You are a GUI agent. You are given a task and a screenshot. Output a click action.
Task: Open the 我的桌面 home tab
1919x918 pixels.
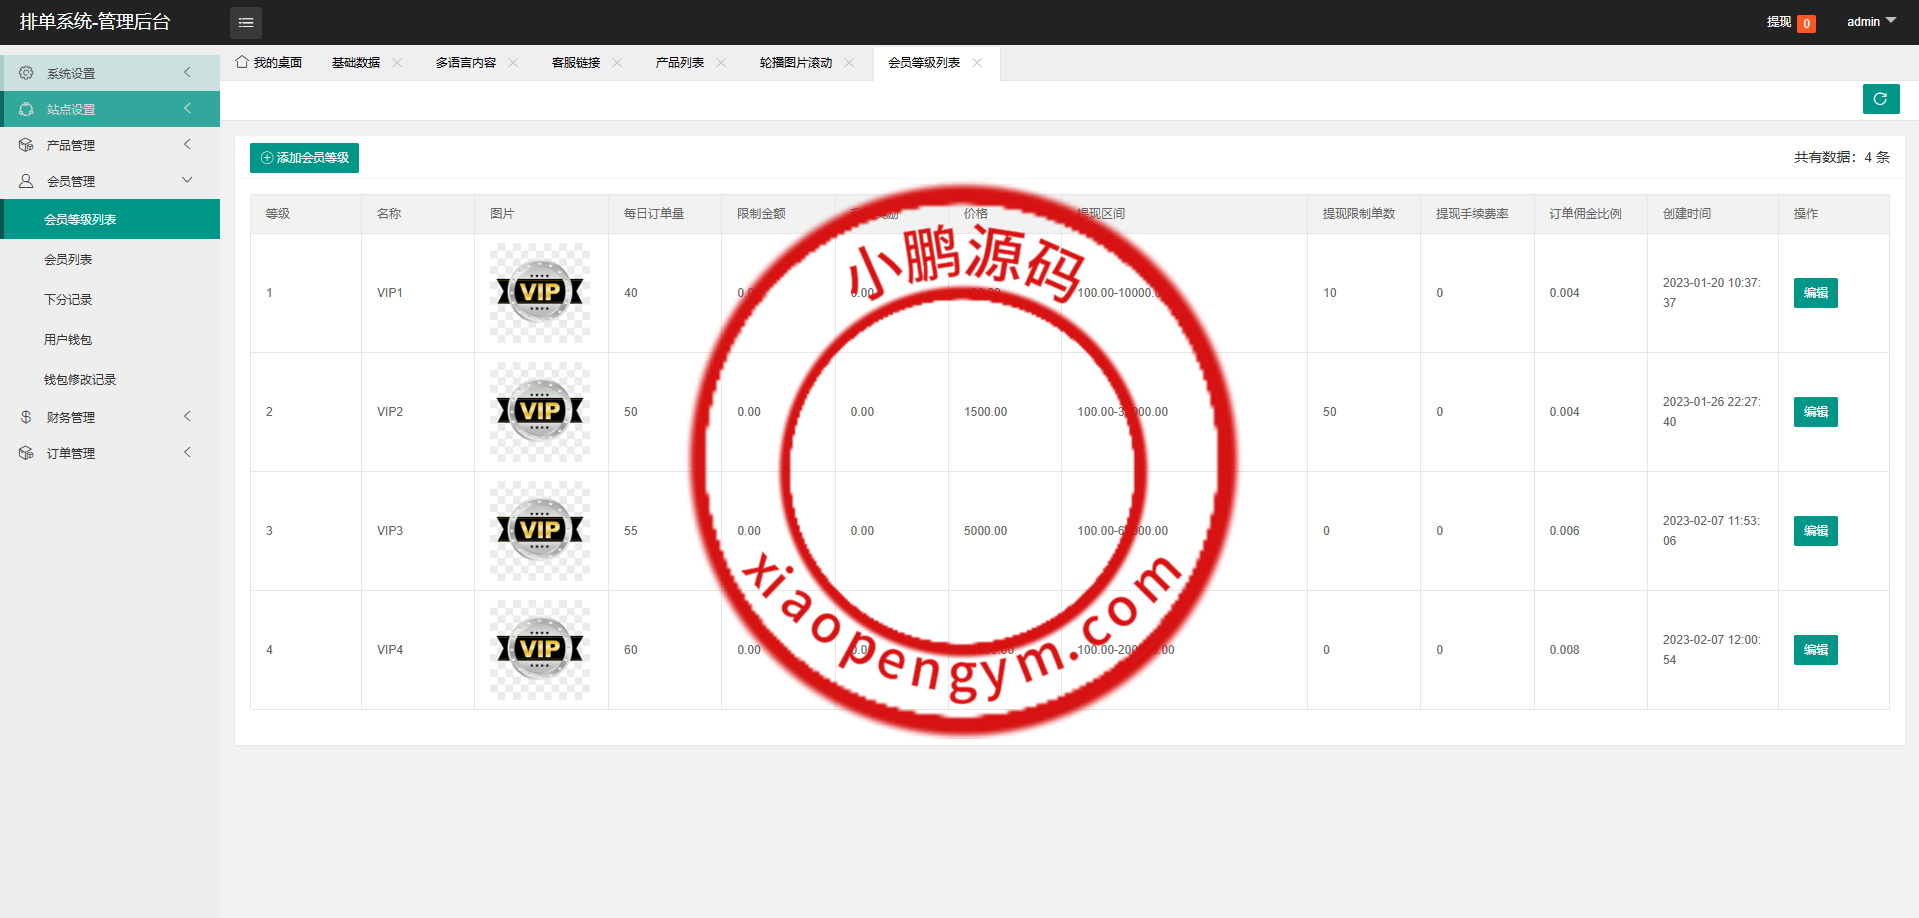click(269, 63)
